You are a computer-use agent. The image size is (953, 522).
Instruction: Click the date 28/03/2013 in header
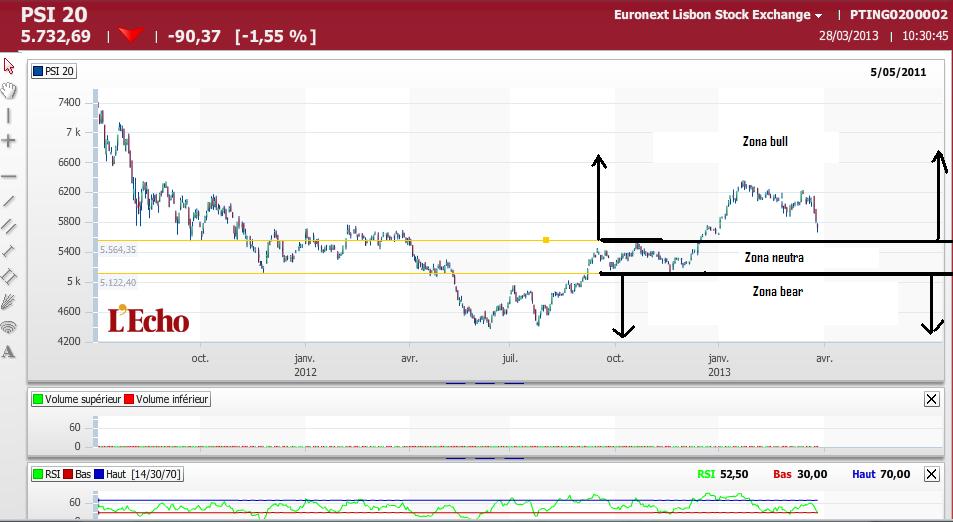848,35
